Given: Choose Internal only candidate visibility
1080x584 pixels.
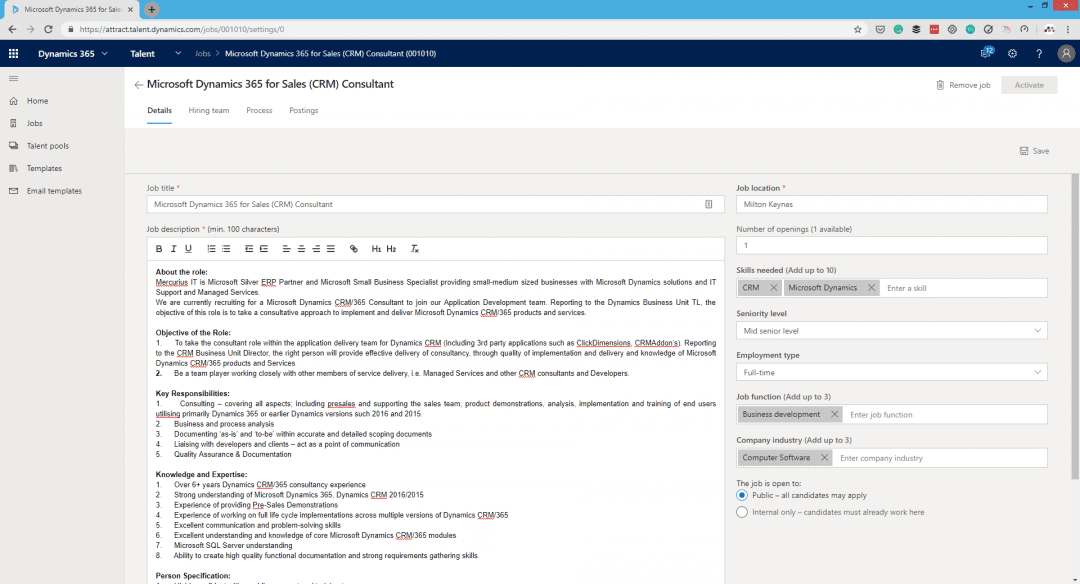Looking at the screenshot, I should (x=741, y=511).
